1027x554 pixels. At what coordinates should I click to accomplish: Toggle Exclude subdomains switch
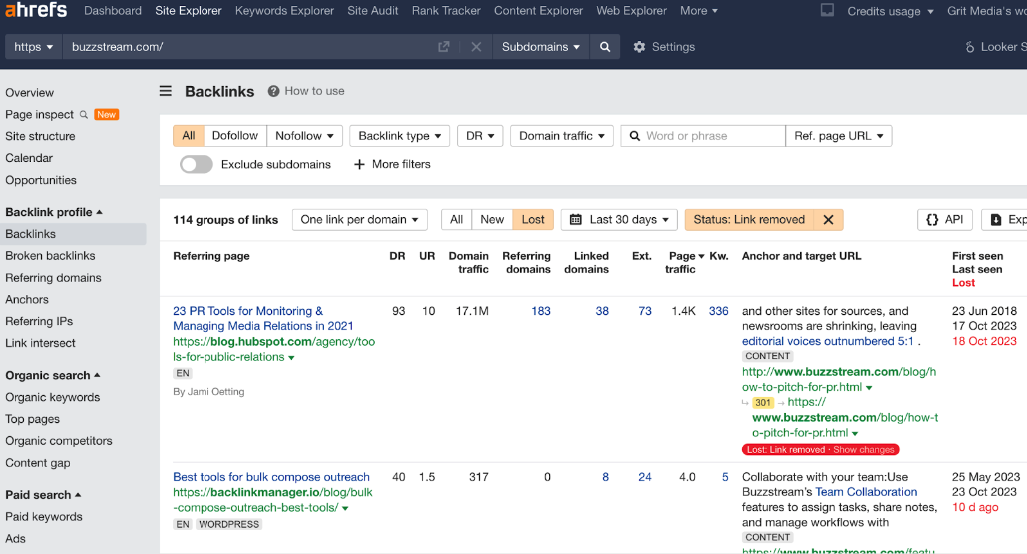pyautogui.click(x=196, y=164)
